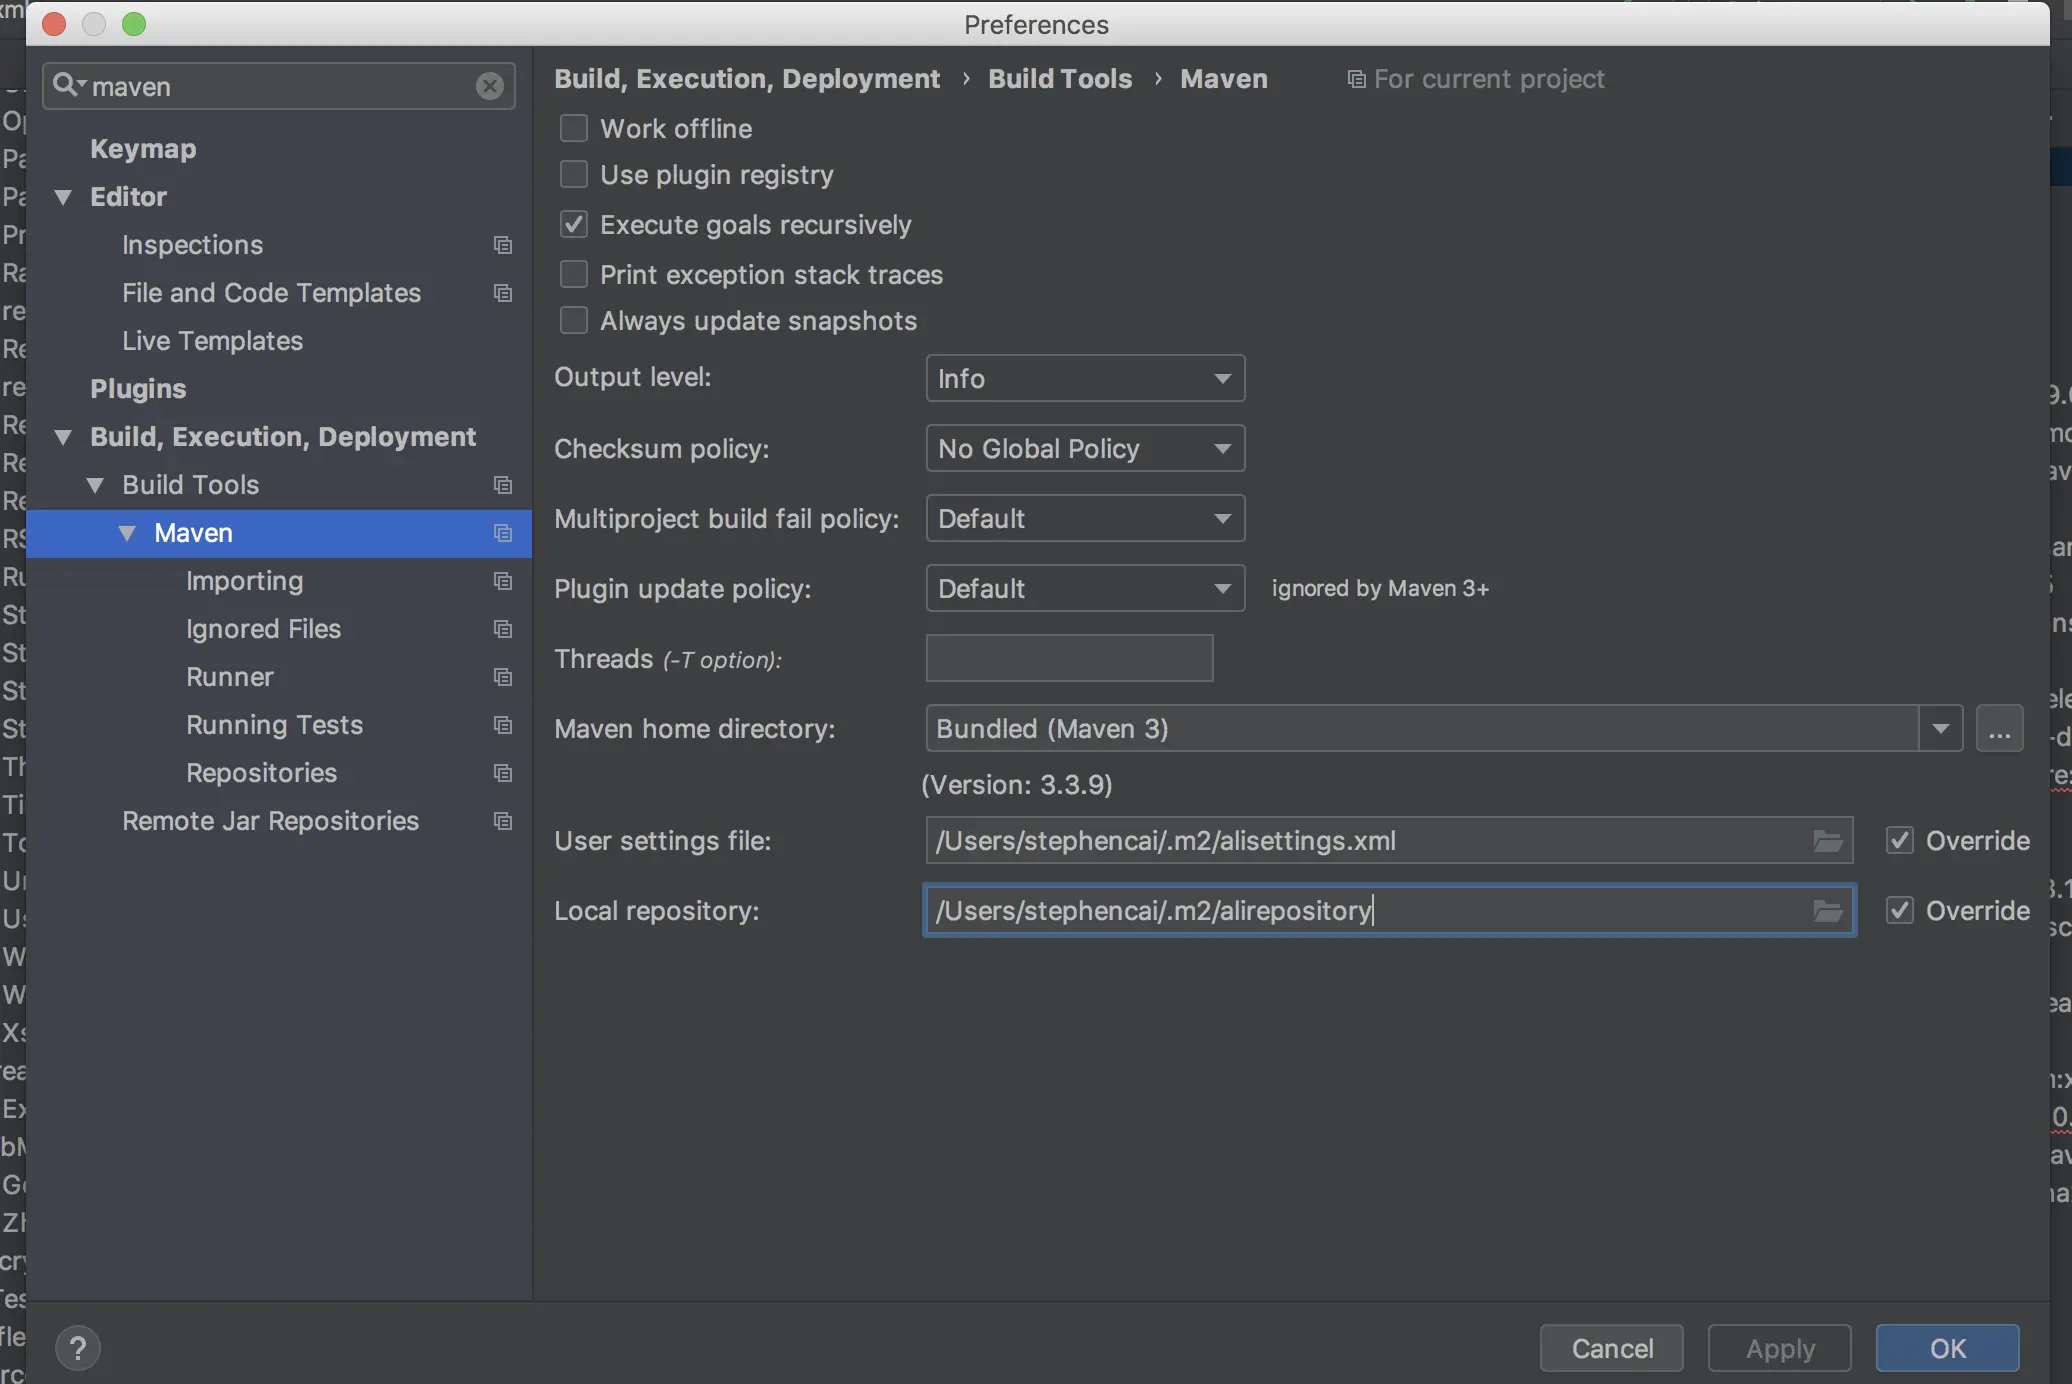
Task: Open Remote Jar Repositories settings
Action: tap(270, 821)
